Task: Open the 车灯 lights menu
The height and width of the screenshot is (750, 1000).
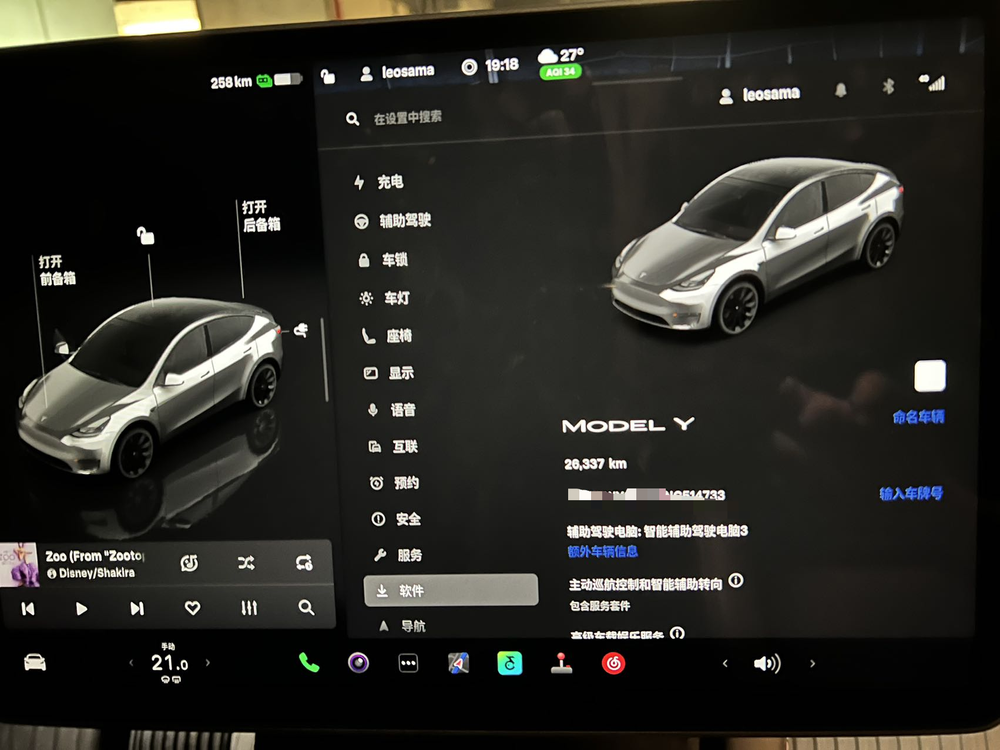Action: tap(385, 298)
